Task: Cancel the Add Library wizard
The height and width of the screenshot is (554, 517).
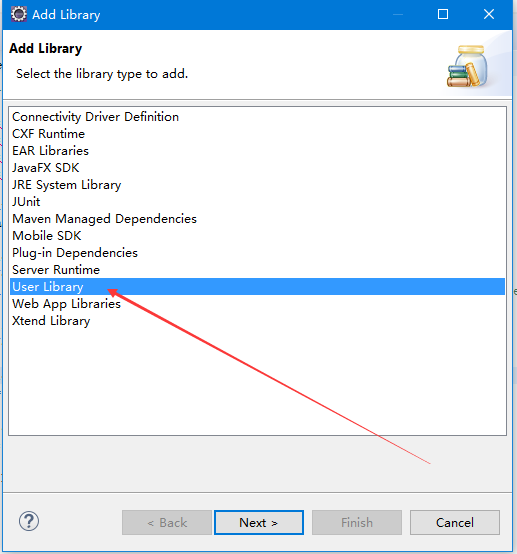Action: point(455,523)
